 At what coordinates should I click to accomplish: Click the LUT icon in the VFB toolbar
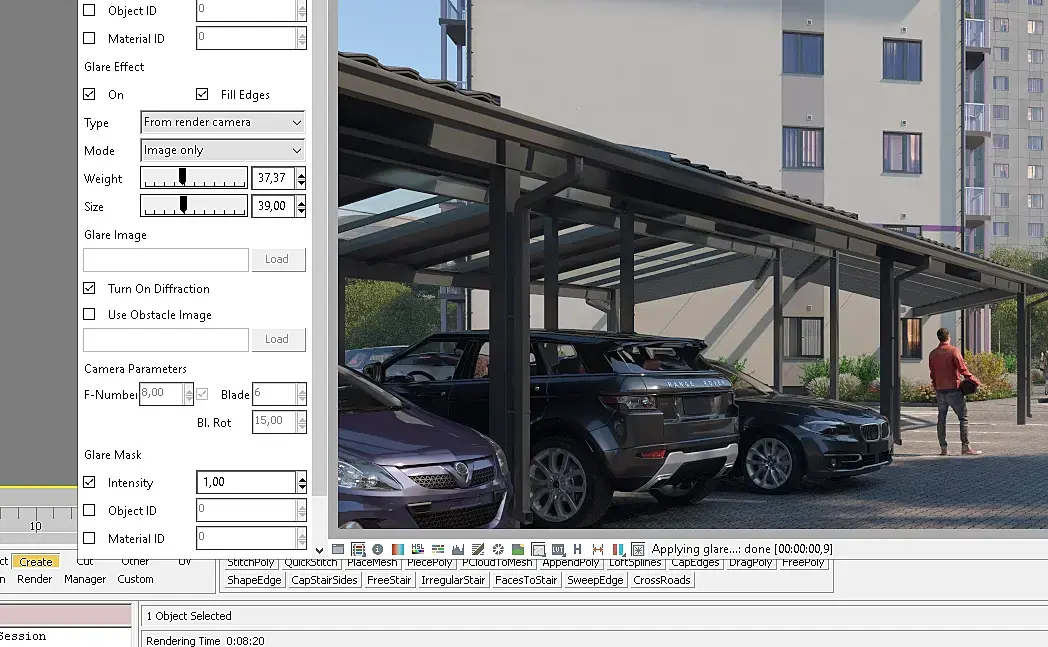pyautogui.click(x=558, y=549)
